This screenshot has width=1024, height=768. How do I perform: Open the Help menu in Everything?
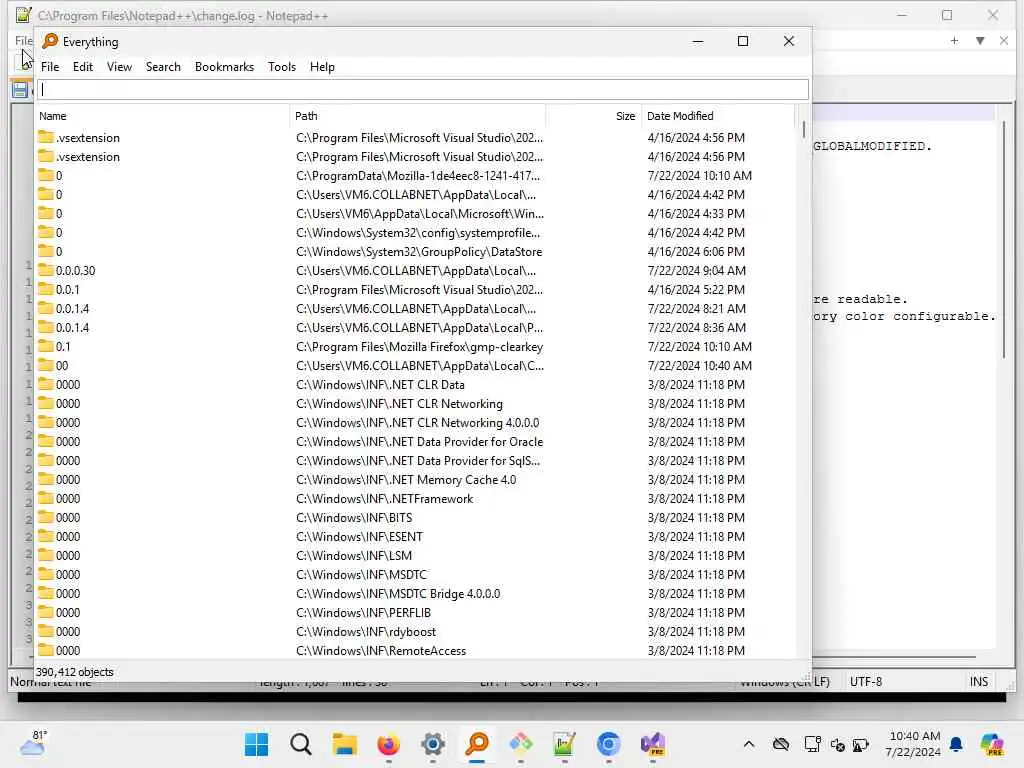click(x=322, y=67)
